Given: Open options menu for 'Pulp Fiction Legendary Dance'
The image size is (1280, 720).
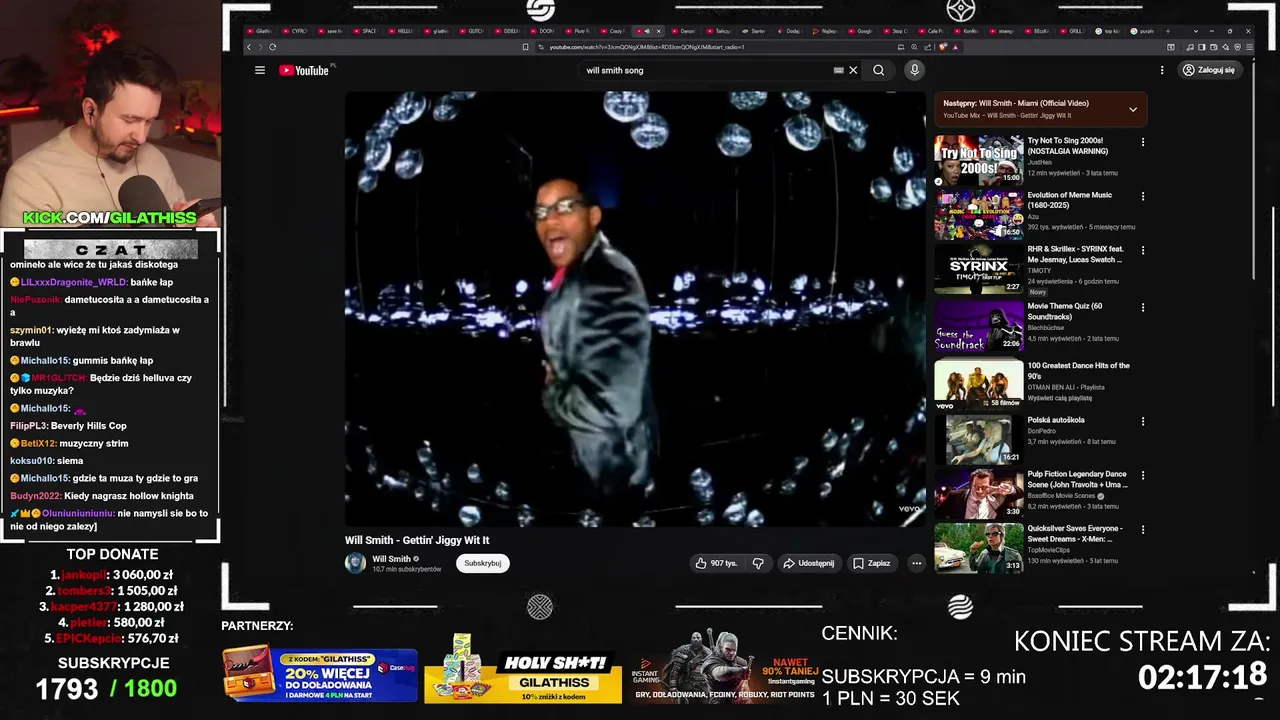Looking at the screenshot, I should [1143, 475].
